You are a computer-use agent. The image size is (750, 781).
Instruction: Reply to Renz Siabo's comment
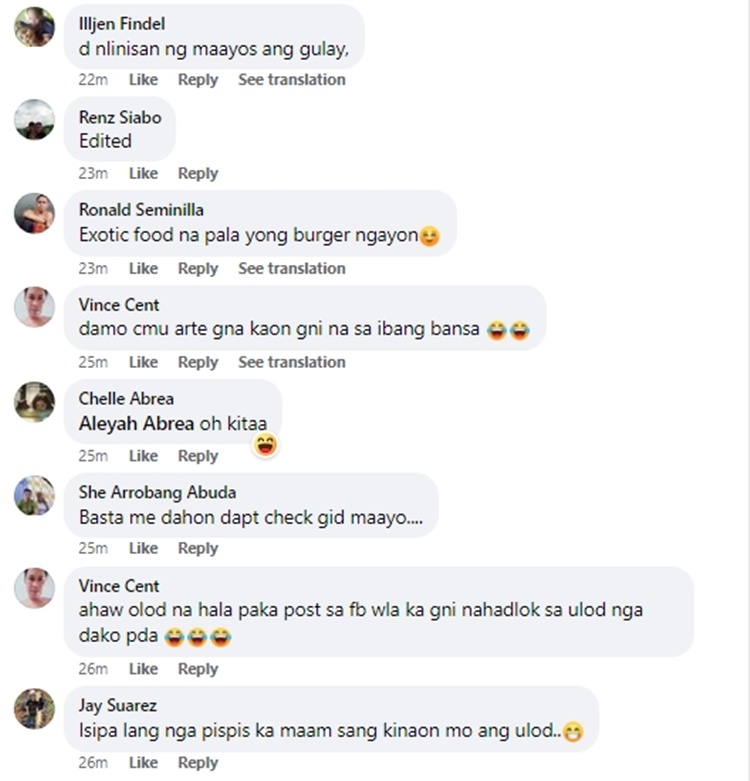coord(198,173)
